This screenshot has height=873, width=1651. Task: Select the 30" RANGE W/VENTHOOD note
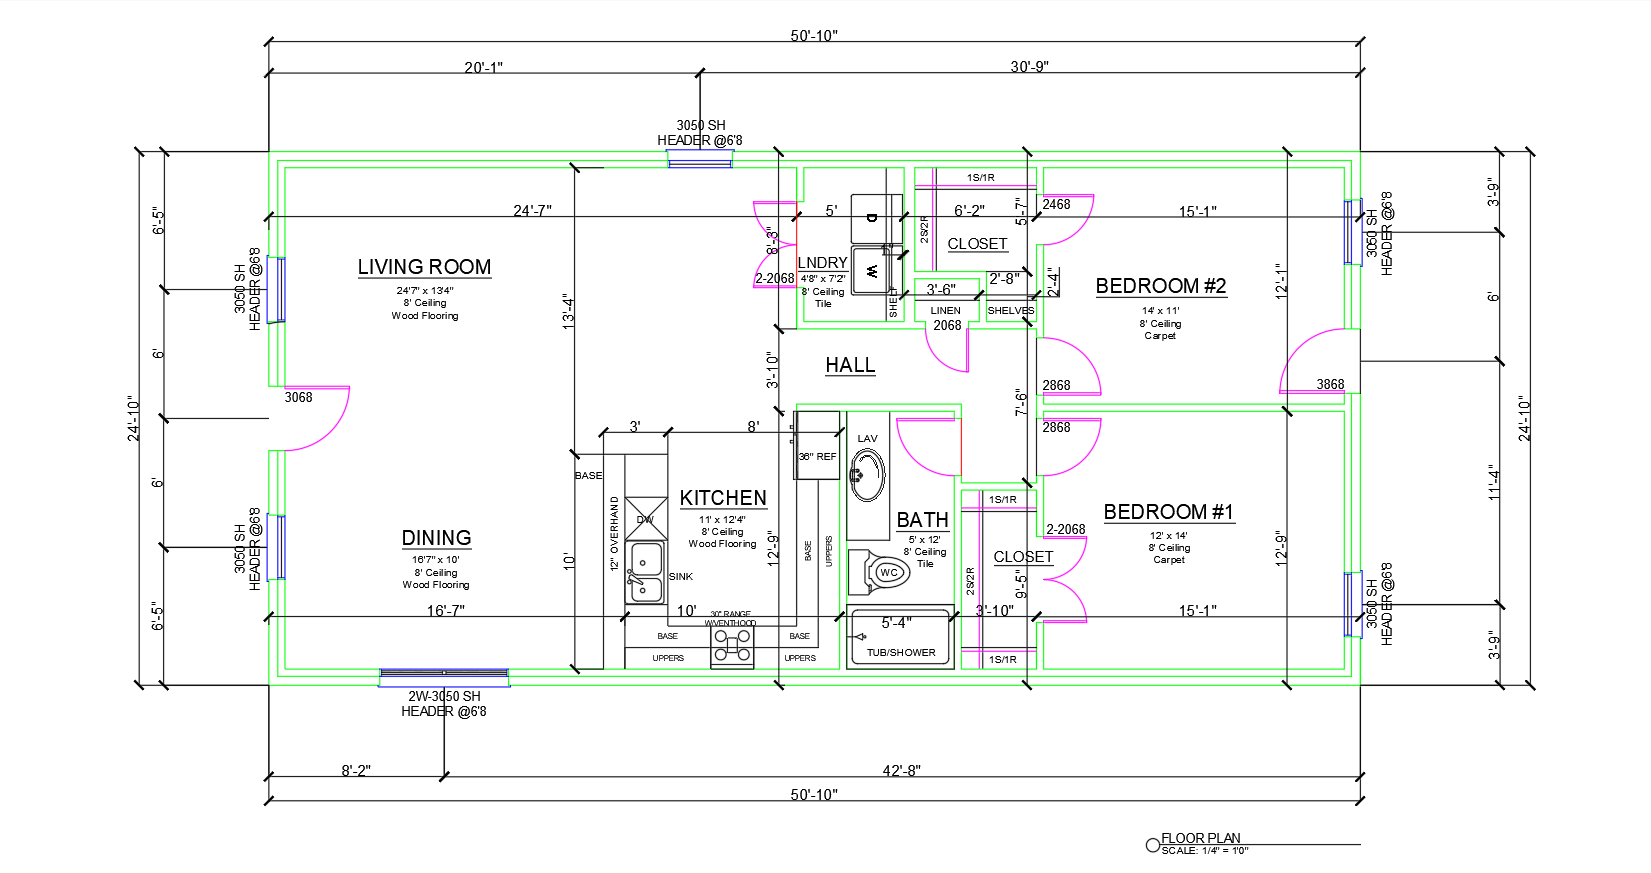(731, 619)
